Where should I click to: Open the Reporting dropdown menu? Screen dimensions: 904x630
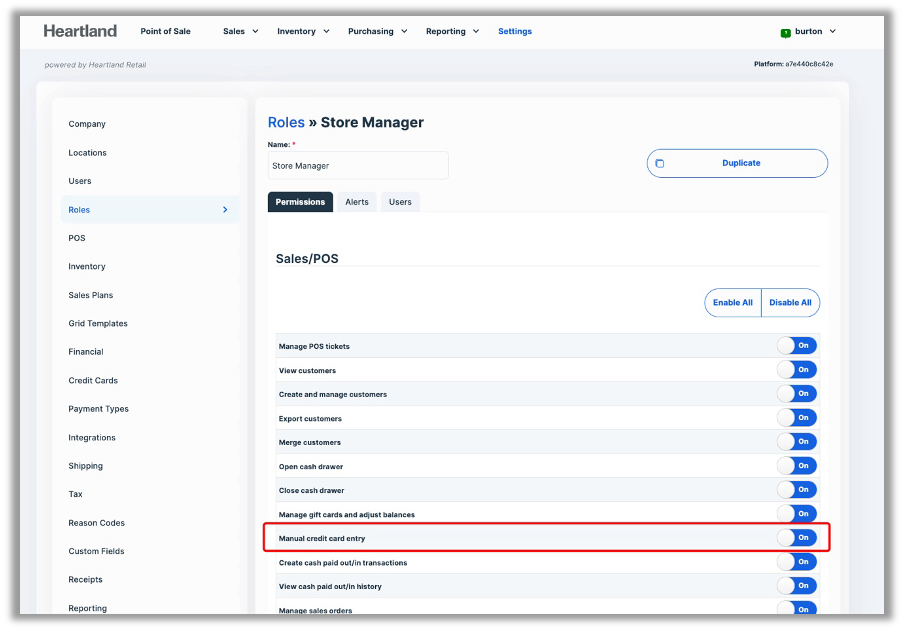point(452,31)
